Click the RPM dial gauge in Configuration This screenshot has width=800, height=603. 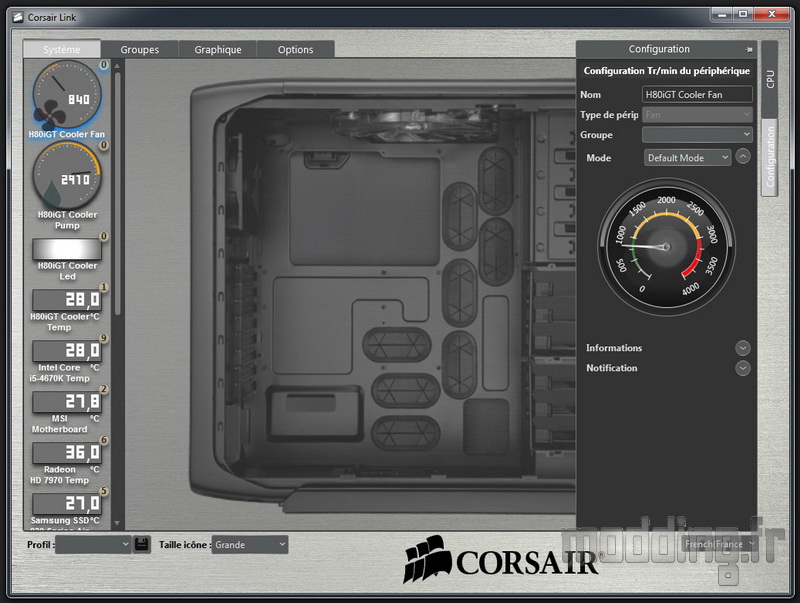666,247
